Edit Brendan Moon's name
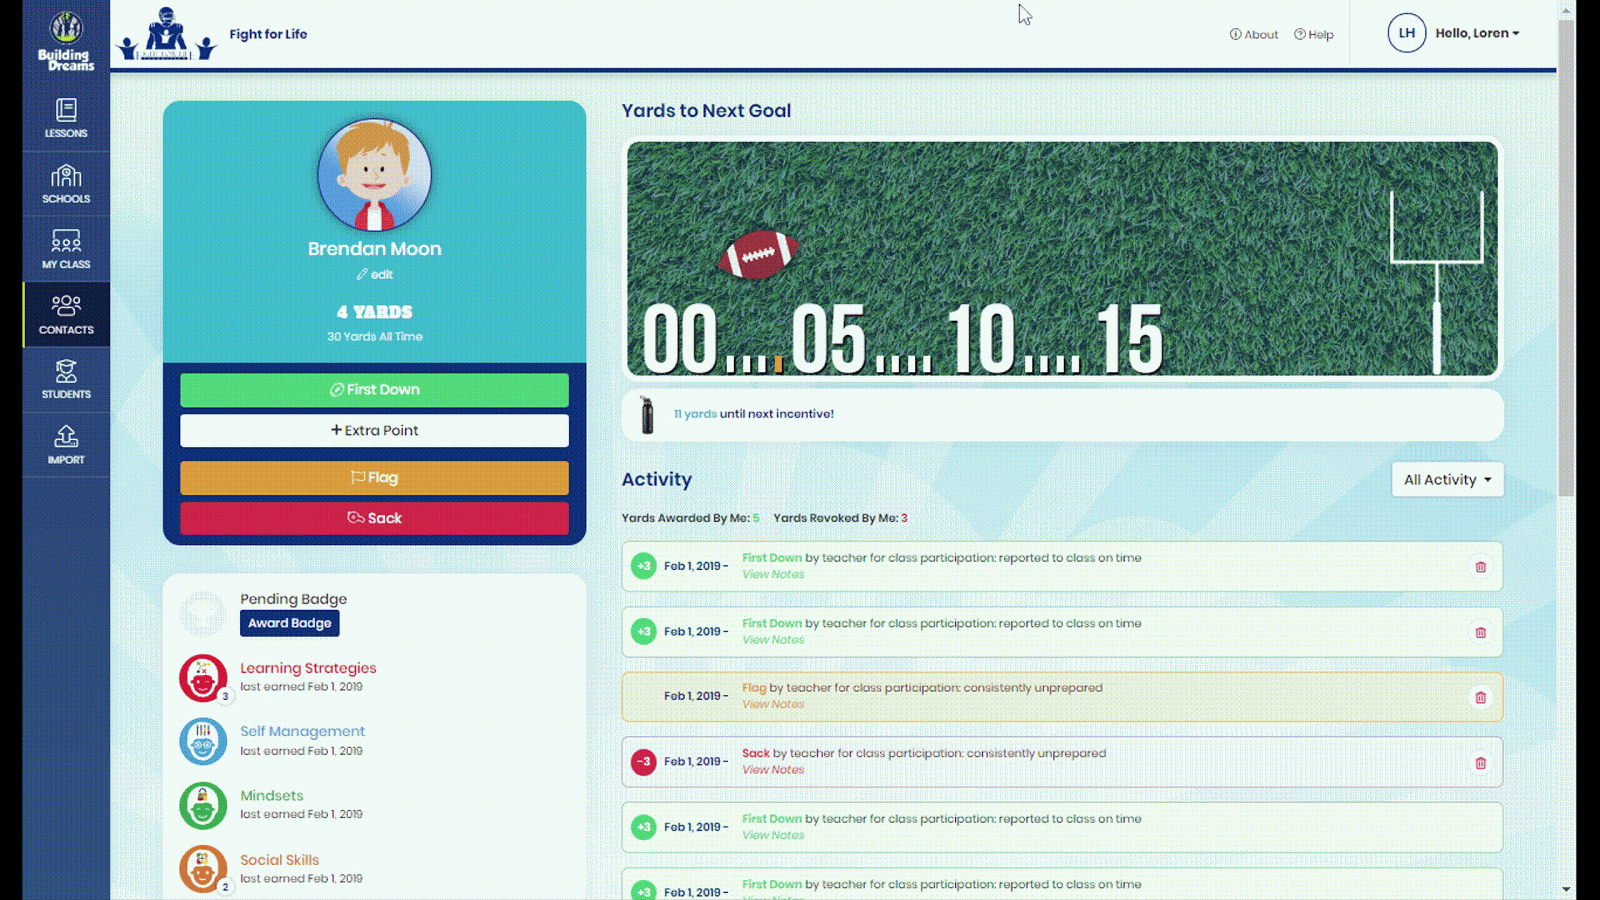 375,274
